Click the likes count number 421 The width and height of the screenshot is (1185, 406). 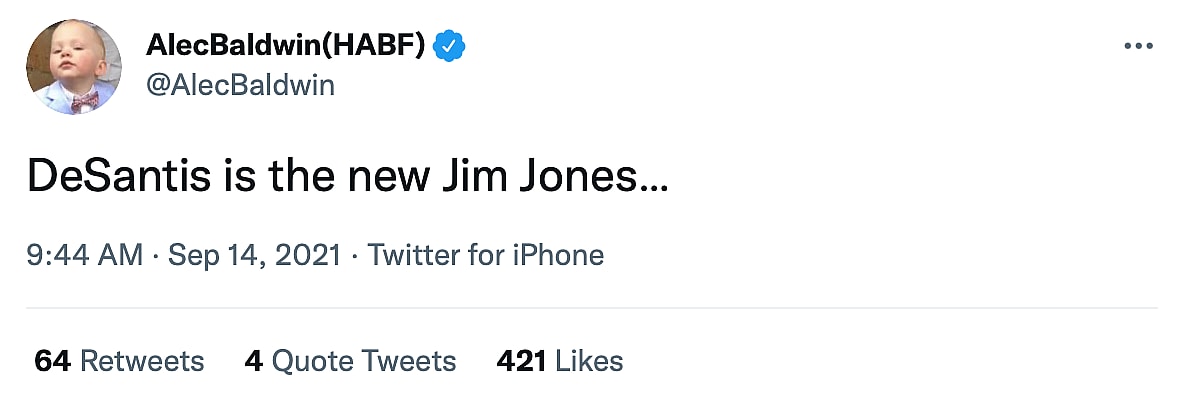coord(521,361)
